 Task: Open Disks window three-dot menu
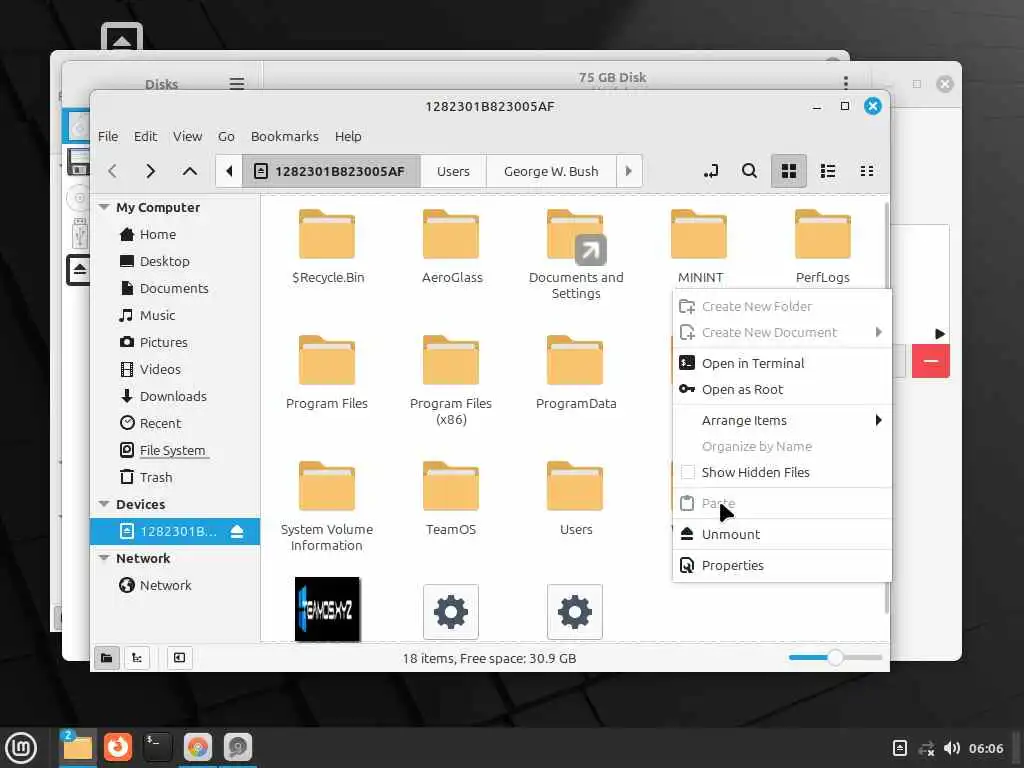pos(846,82)
